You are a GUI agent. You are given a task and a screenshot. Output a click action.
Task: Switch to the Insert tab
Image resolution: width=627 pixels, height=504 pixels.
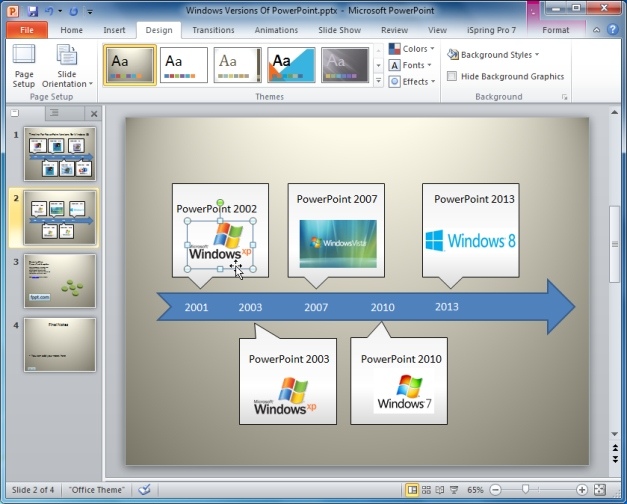point(114,30)
